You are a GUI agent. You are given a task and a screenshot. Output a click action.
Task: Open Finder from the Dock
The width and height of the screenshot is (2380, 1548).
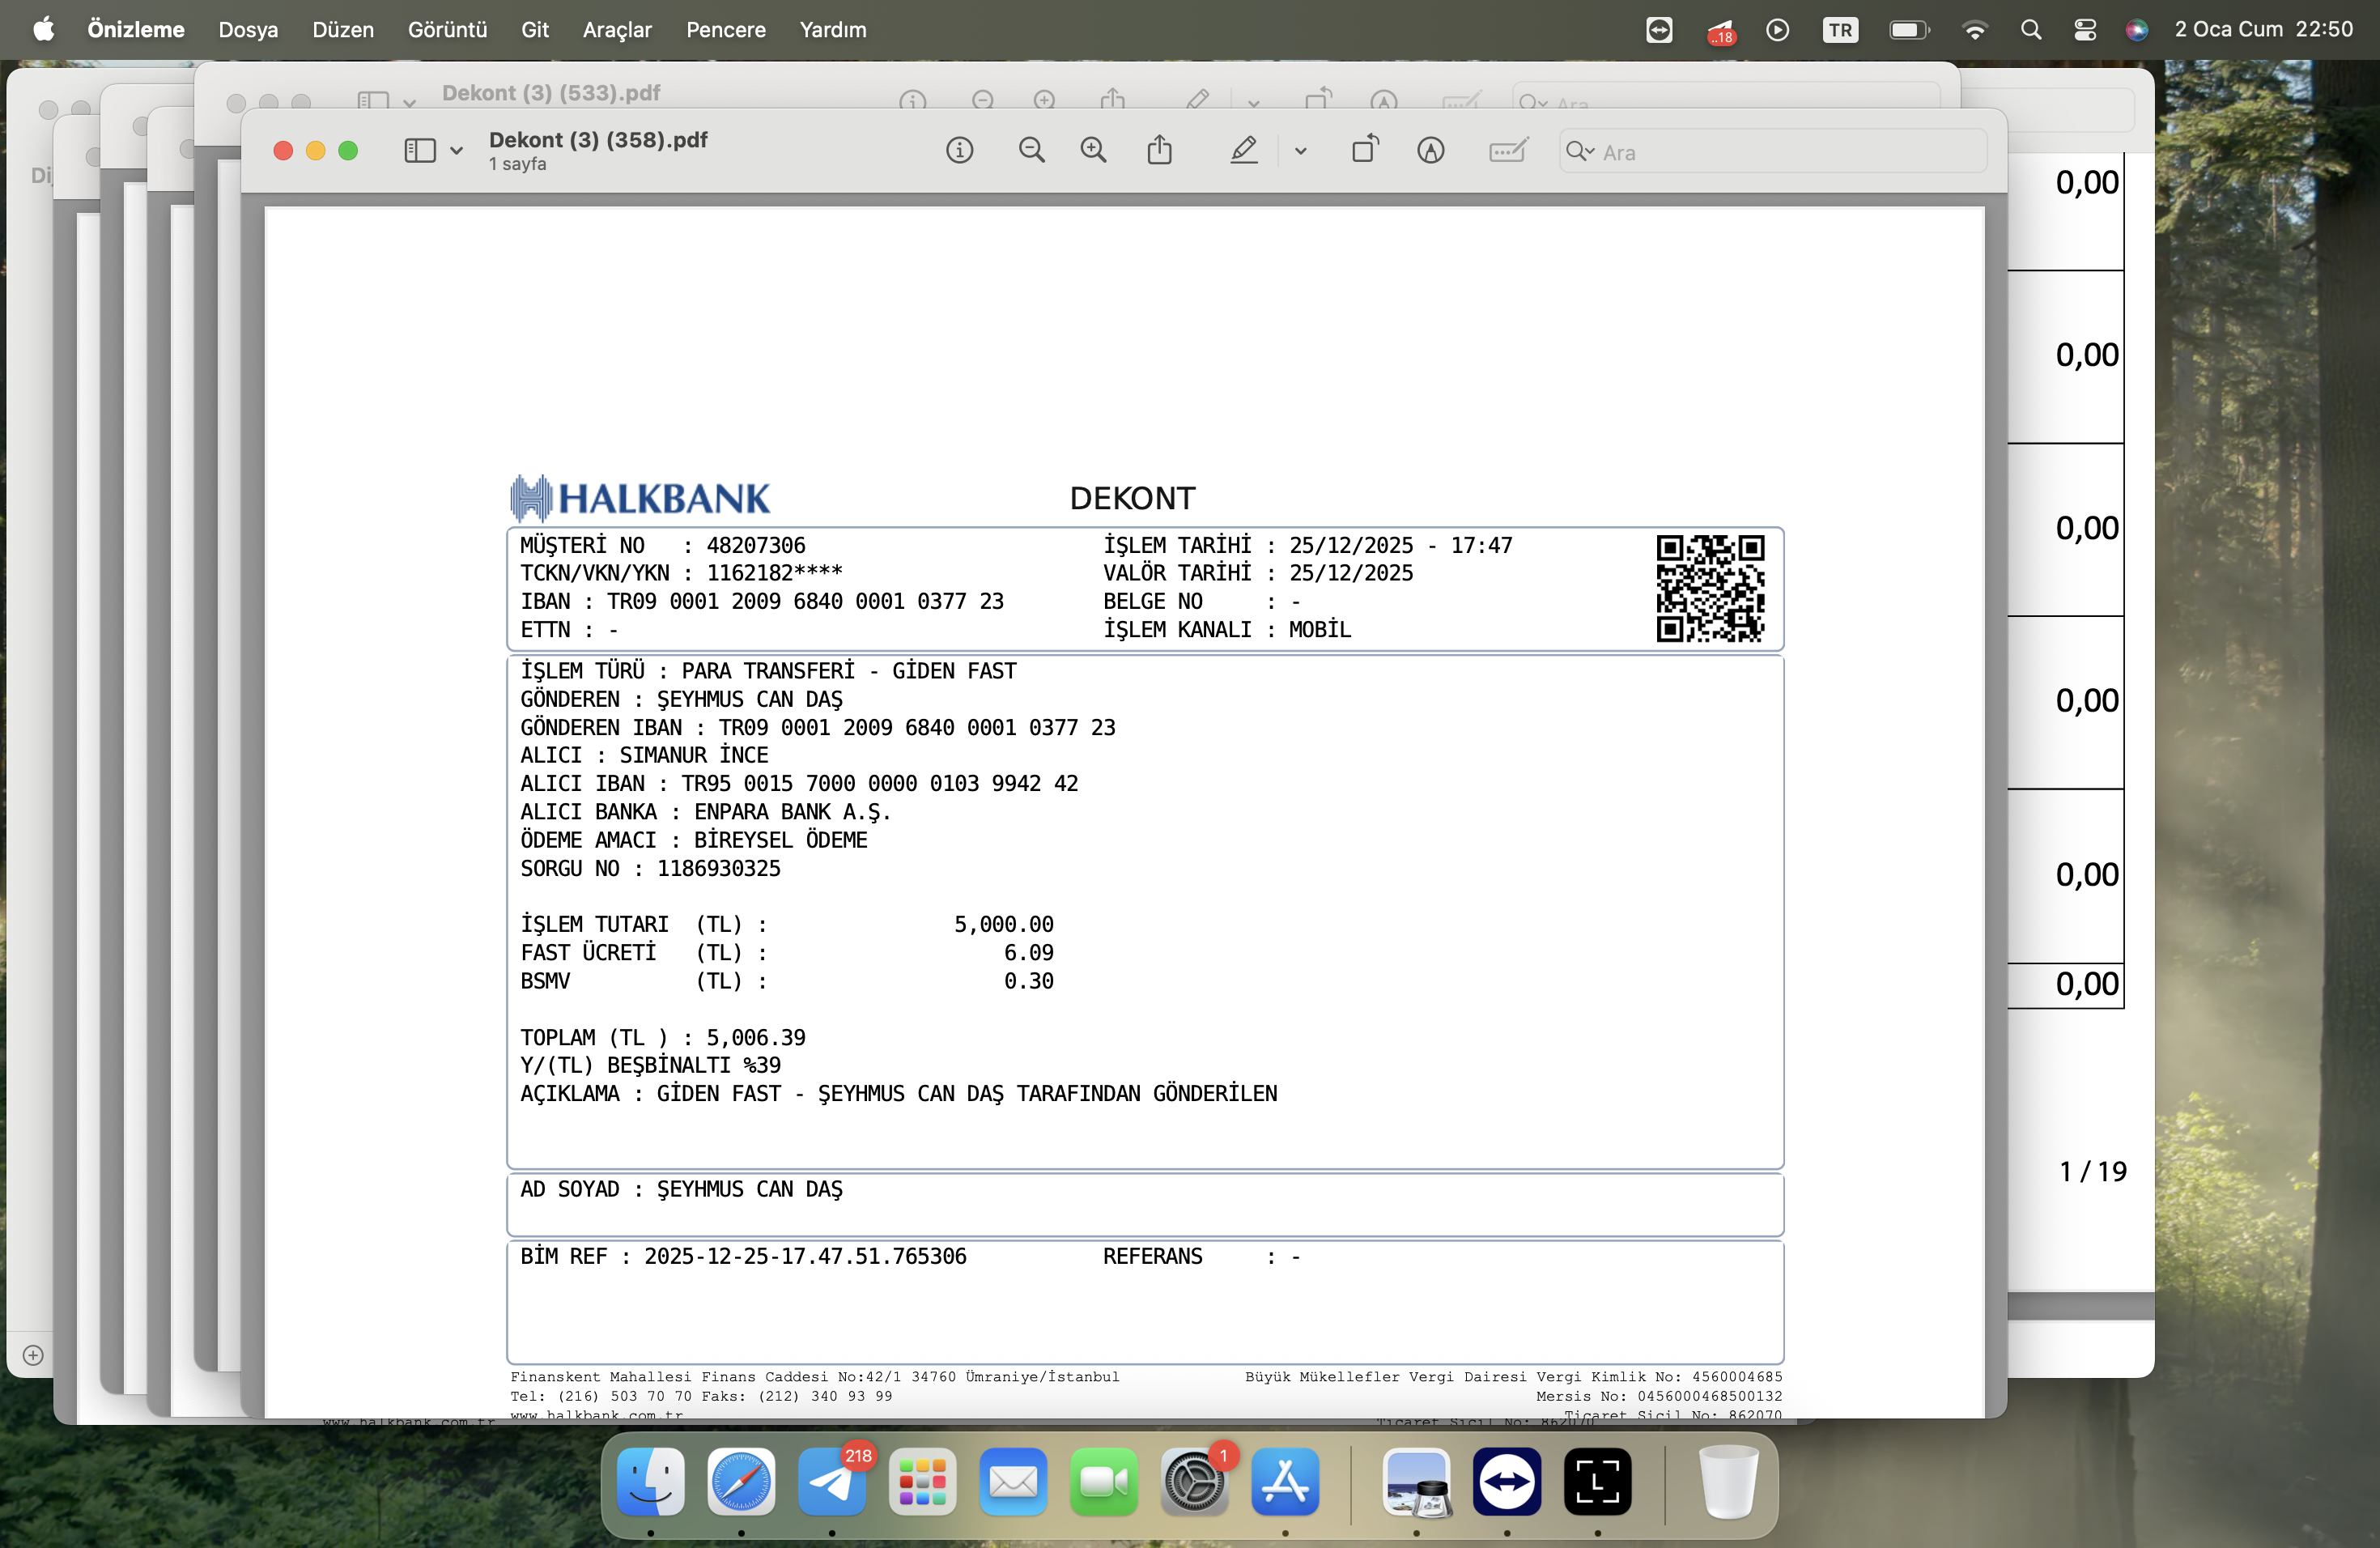tap(651, 1481)
